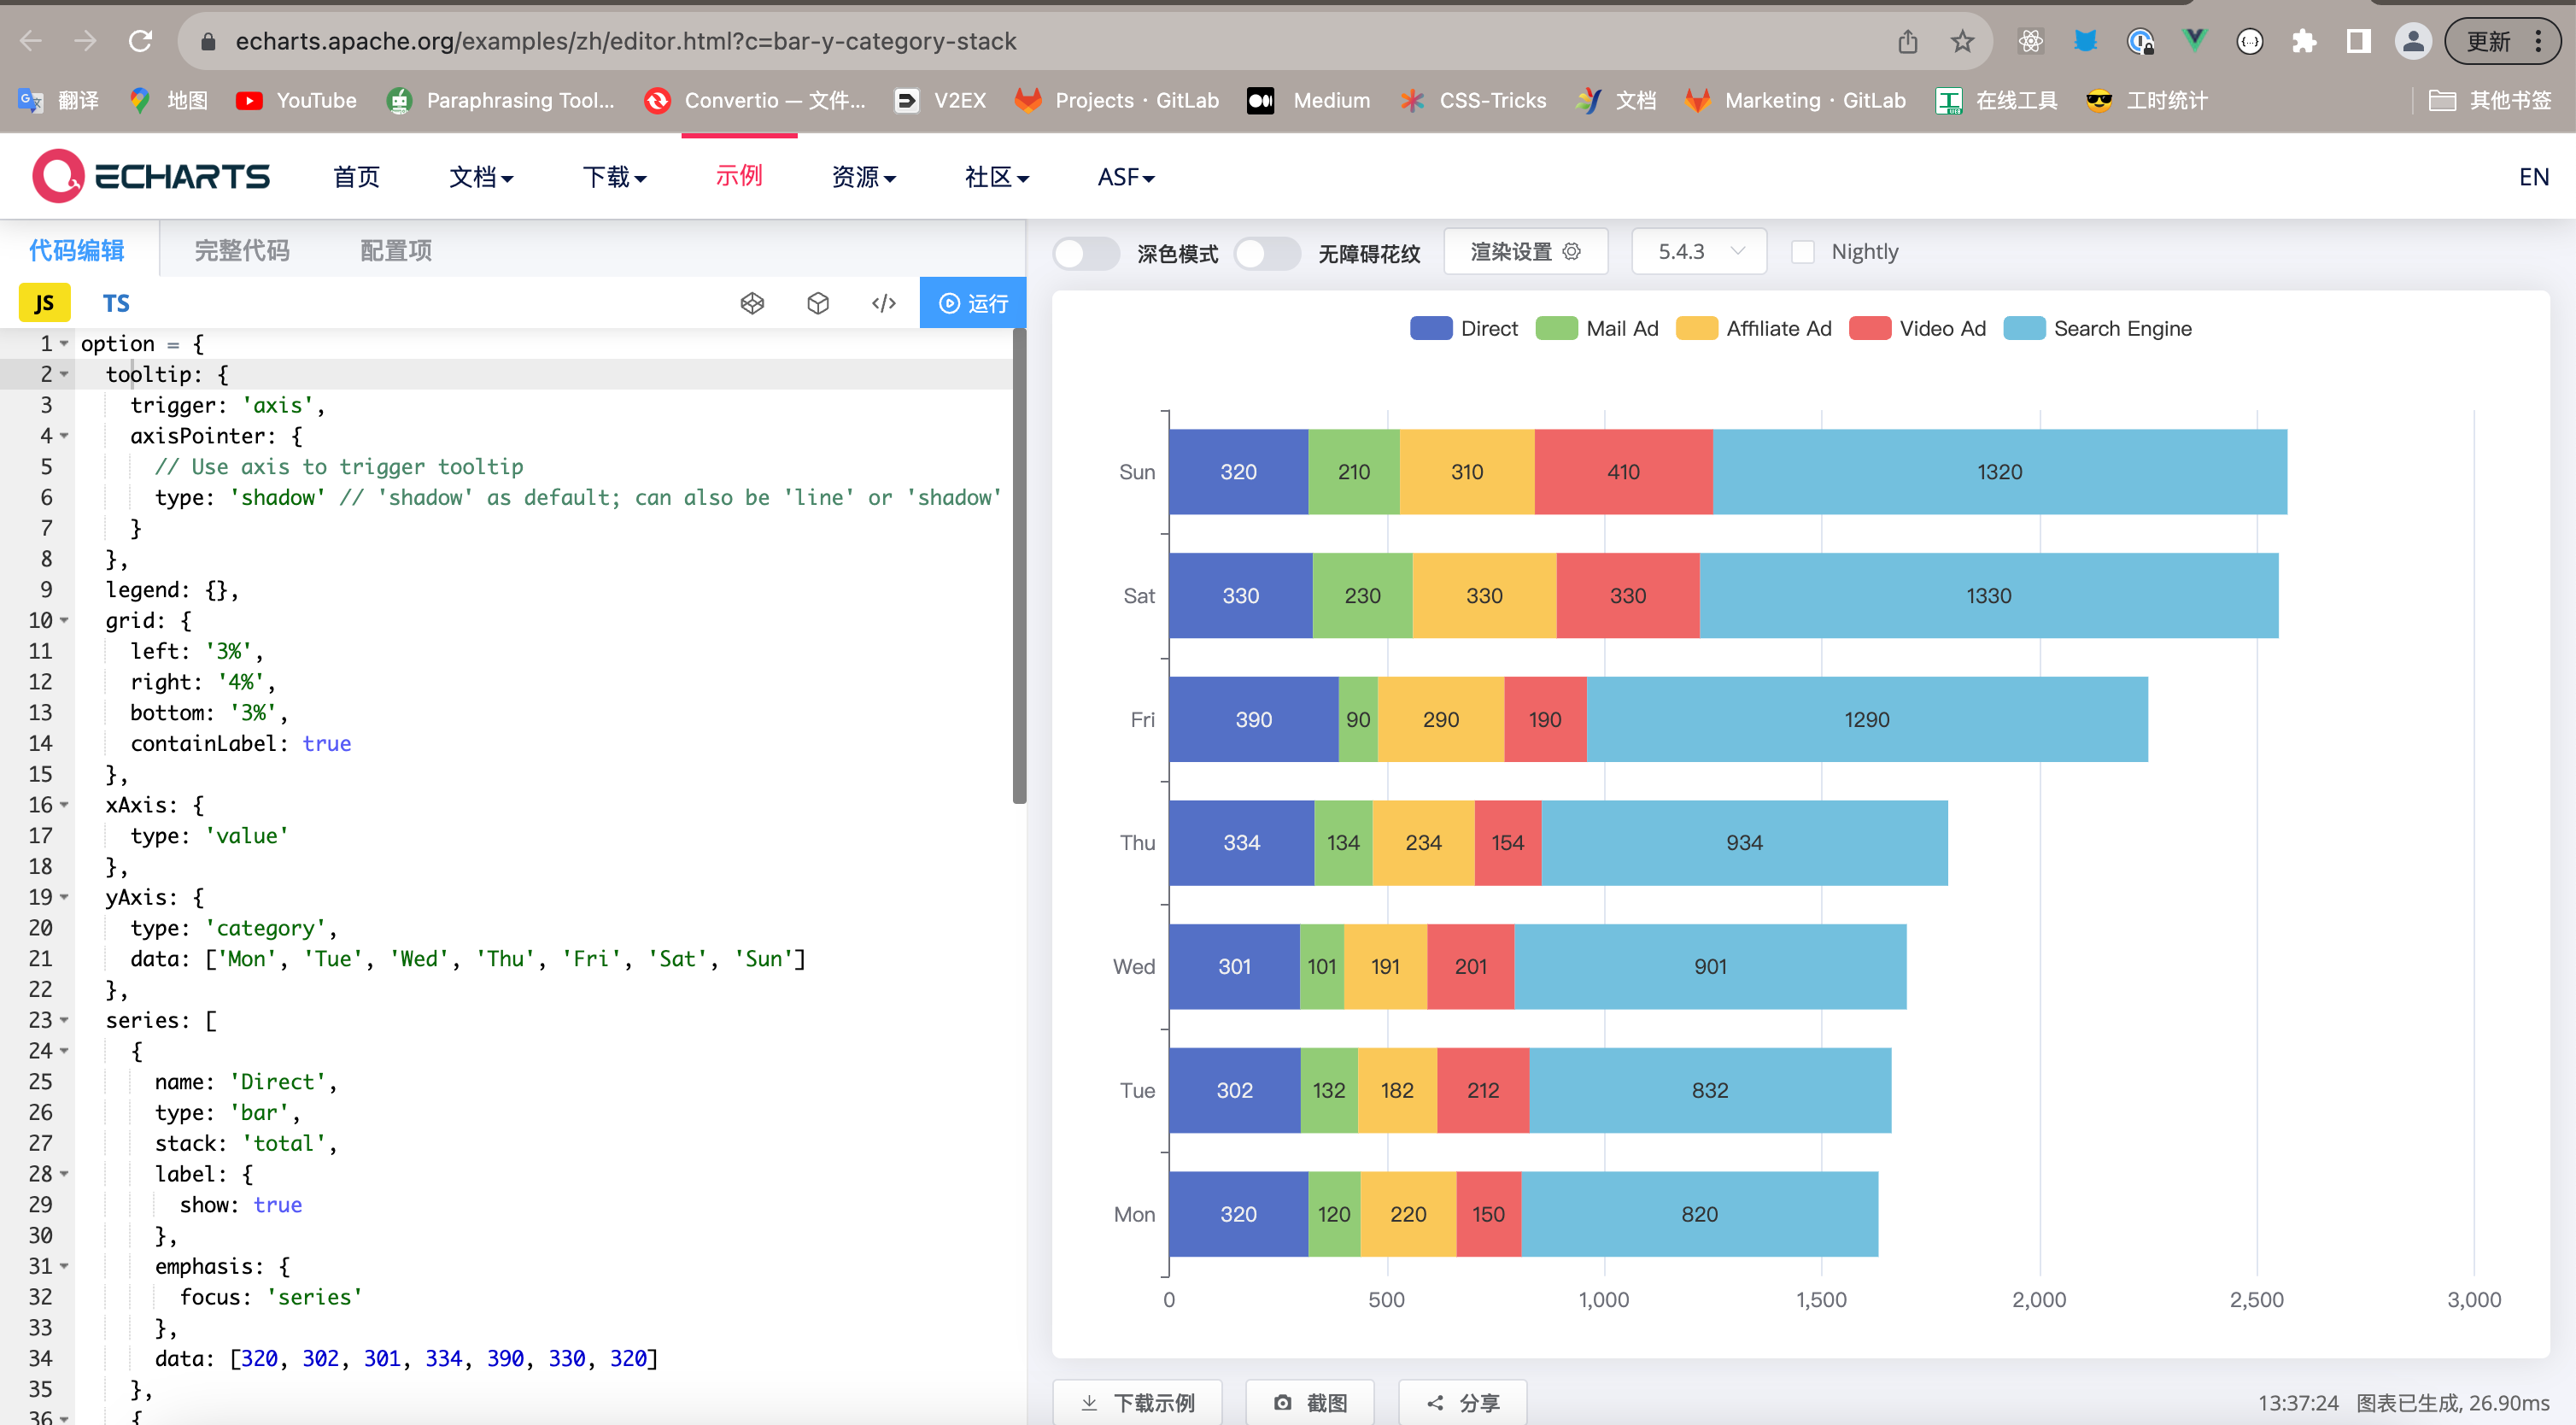This screenshot has width=2576, height=1425.
Task: Check the Nightly checkbox
Action: pos(1803,252)
